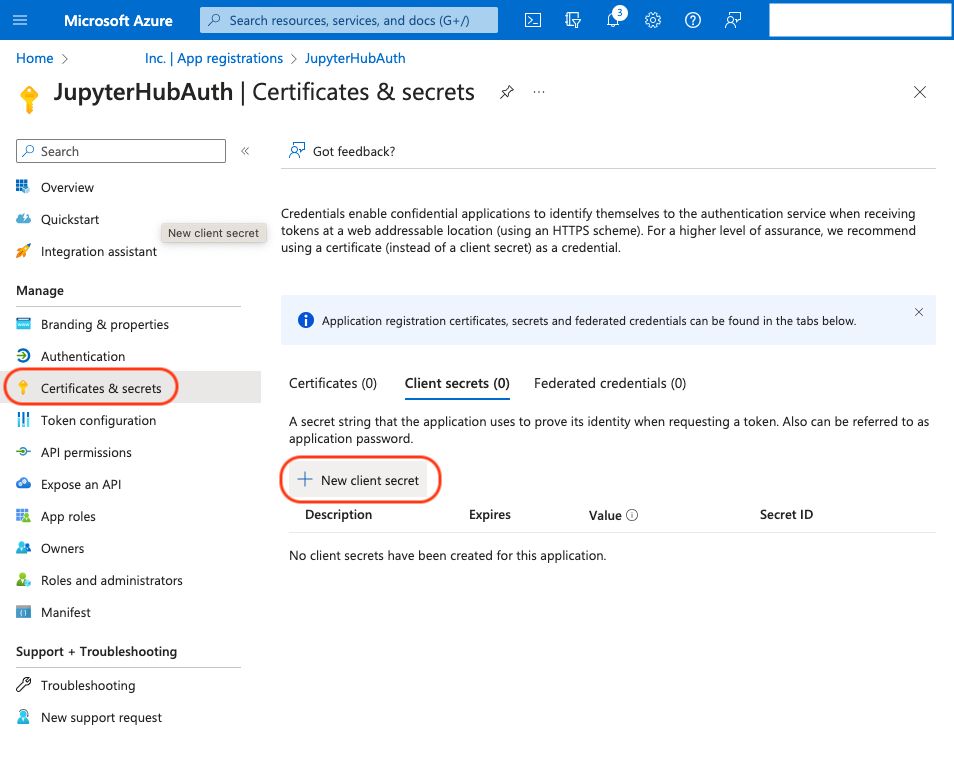This screenshot has height=765, width=954.
Task: Open the Feedback icon in header
Action: coord(733,20)
